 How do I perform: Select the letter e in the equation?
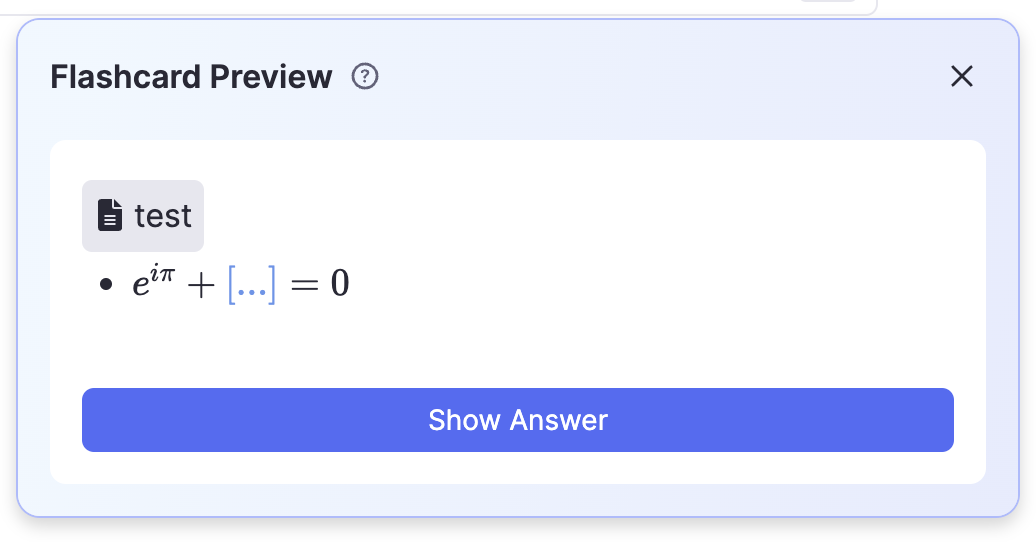(x=141, y=288)
